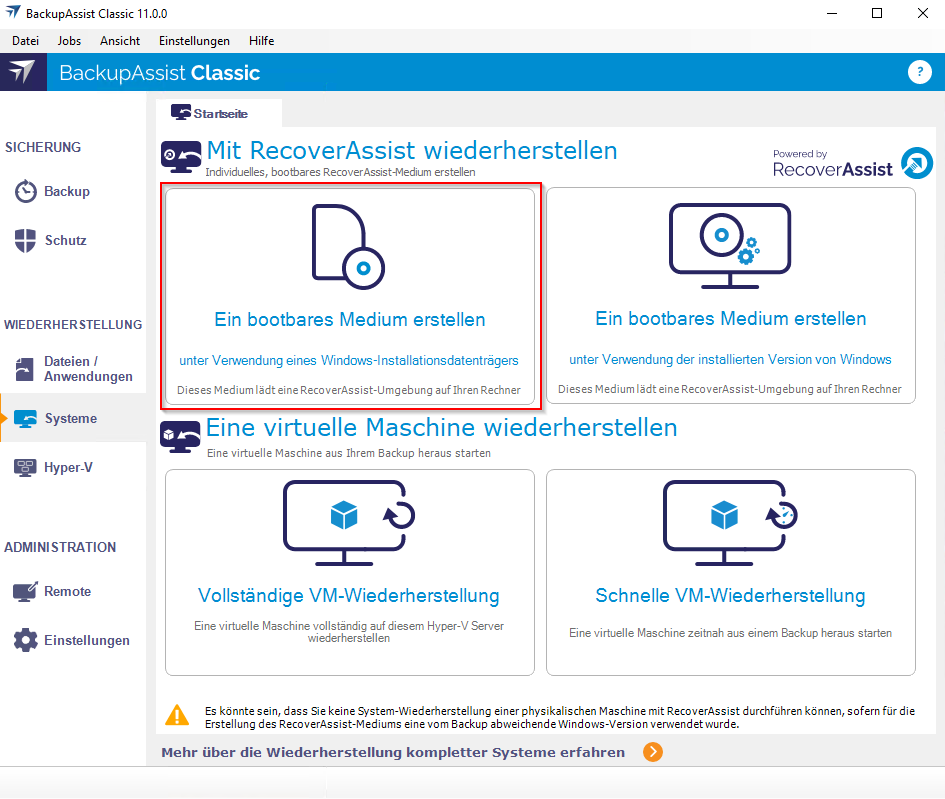Switch to the Startseite tab
Screen dimensions: 945x799
(219, 114)
